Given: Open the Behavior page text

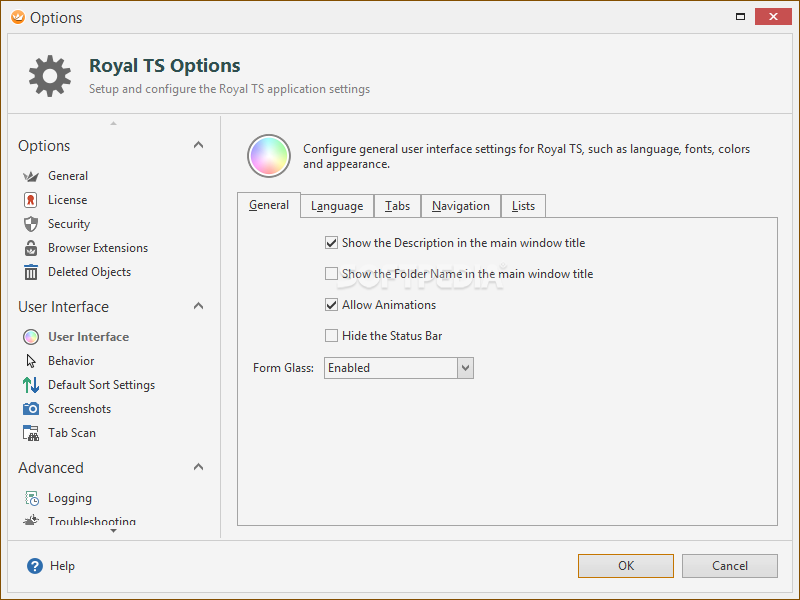Looking at the screenshot, I should click(71, 361).
